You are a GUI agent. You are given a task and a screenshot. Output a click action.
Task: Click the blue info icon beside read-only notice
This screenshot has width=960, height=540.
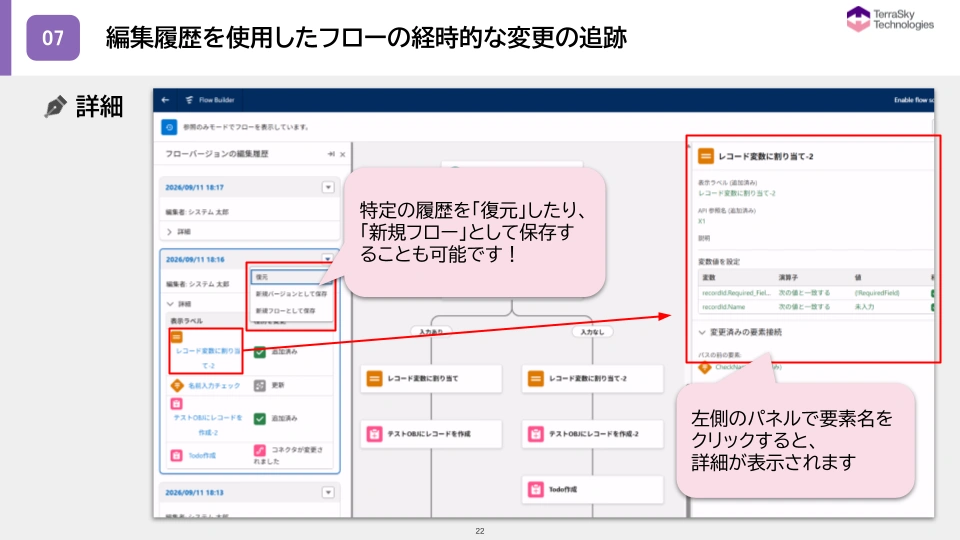click(169, 127)
